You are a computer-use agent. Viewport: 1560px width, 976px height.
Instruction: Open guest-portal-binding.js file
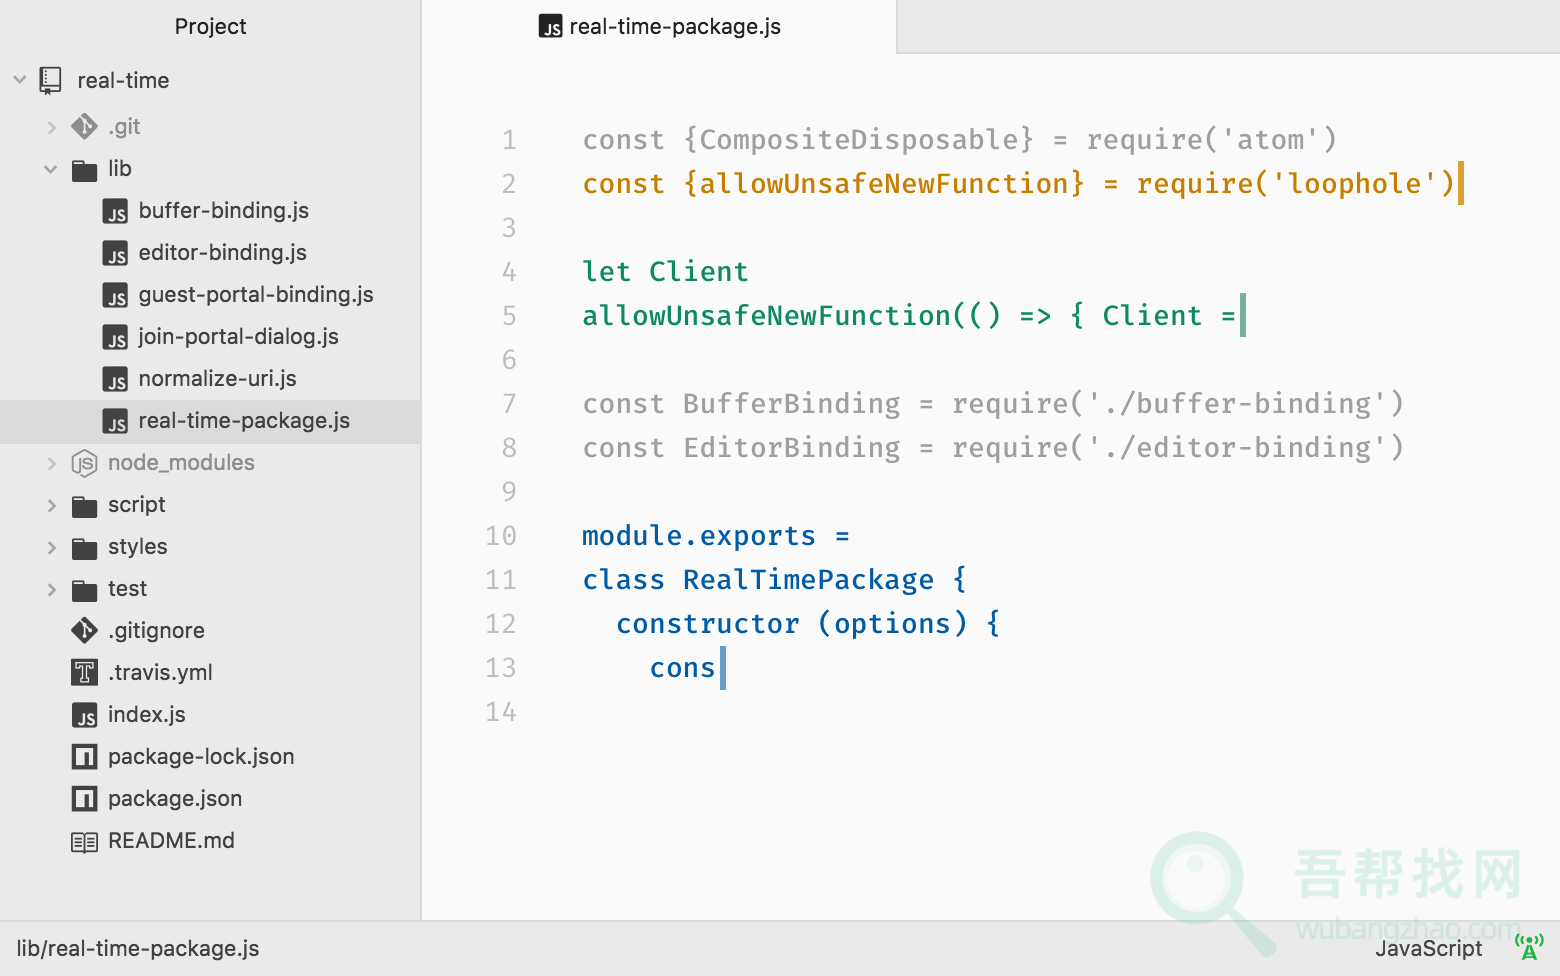pyautogui.click(x=255, y=295)
